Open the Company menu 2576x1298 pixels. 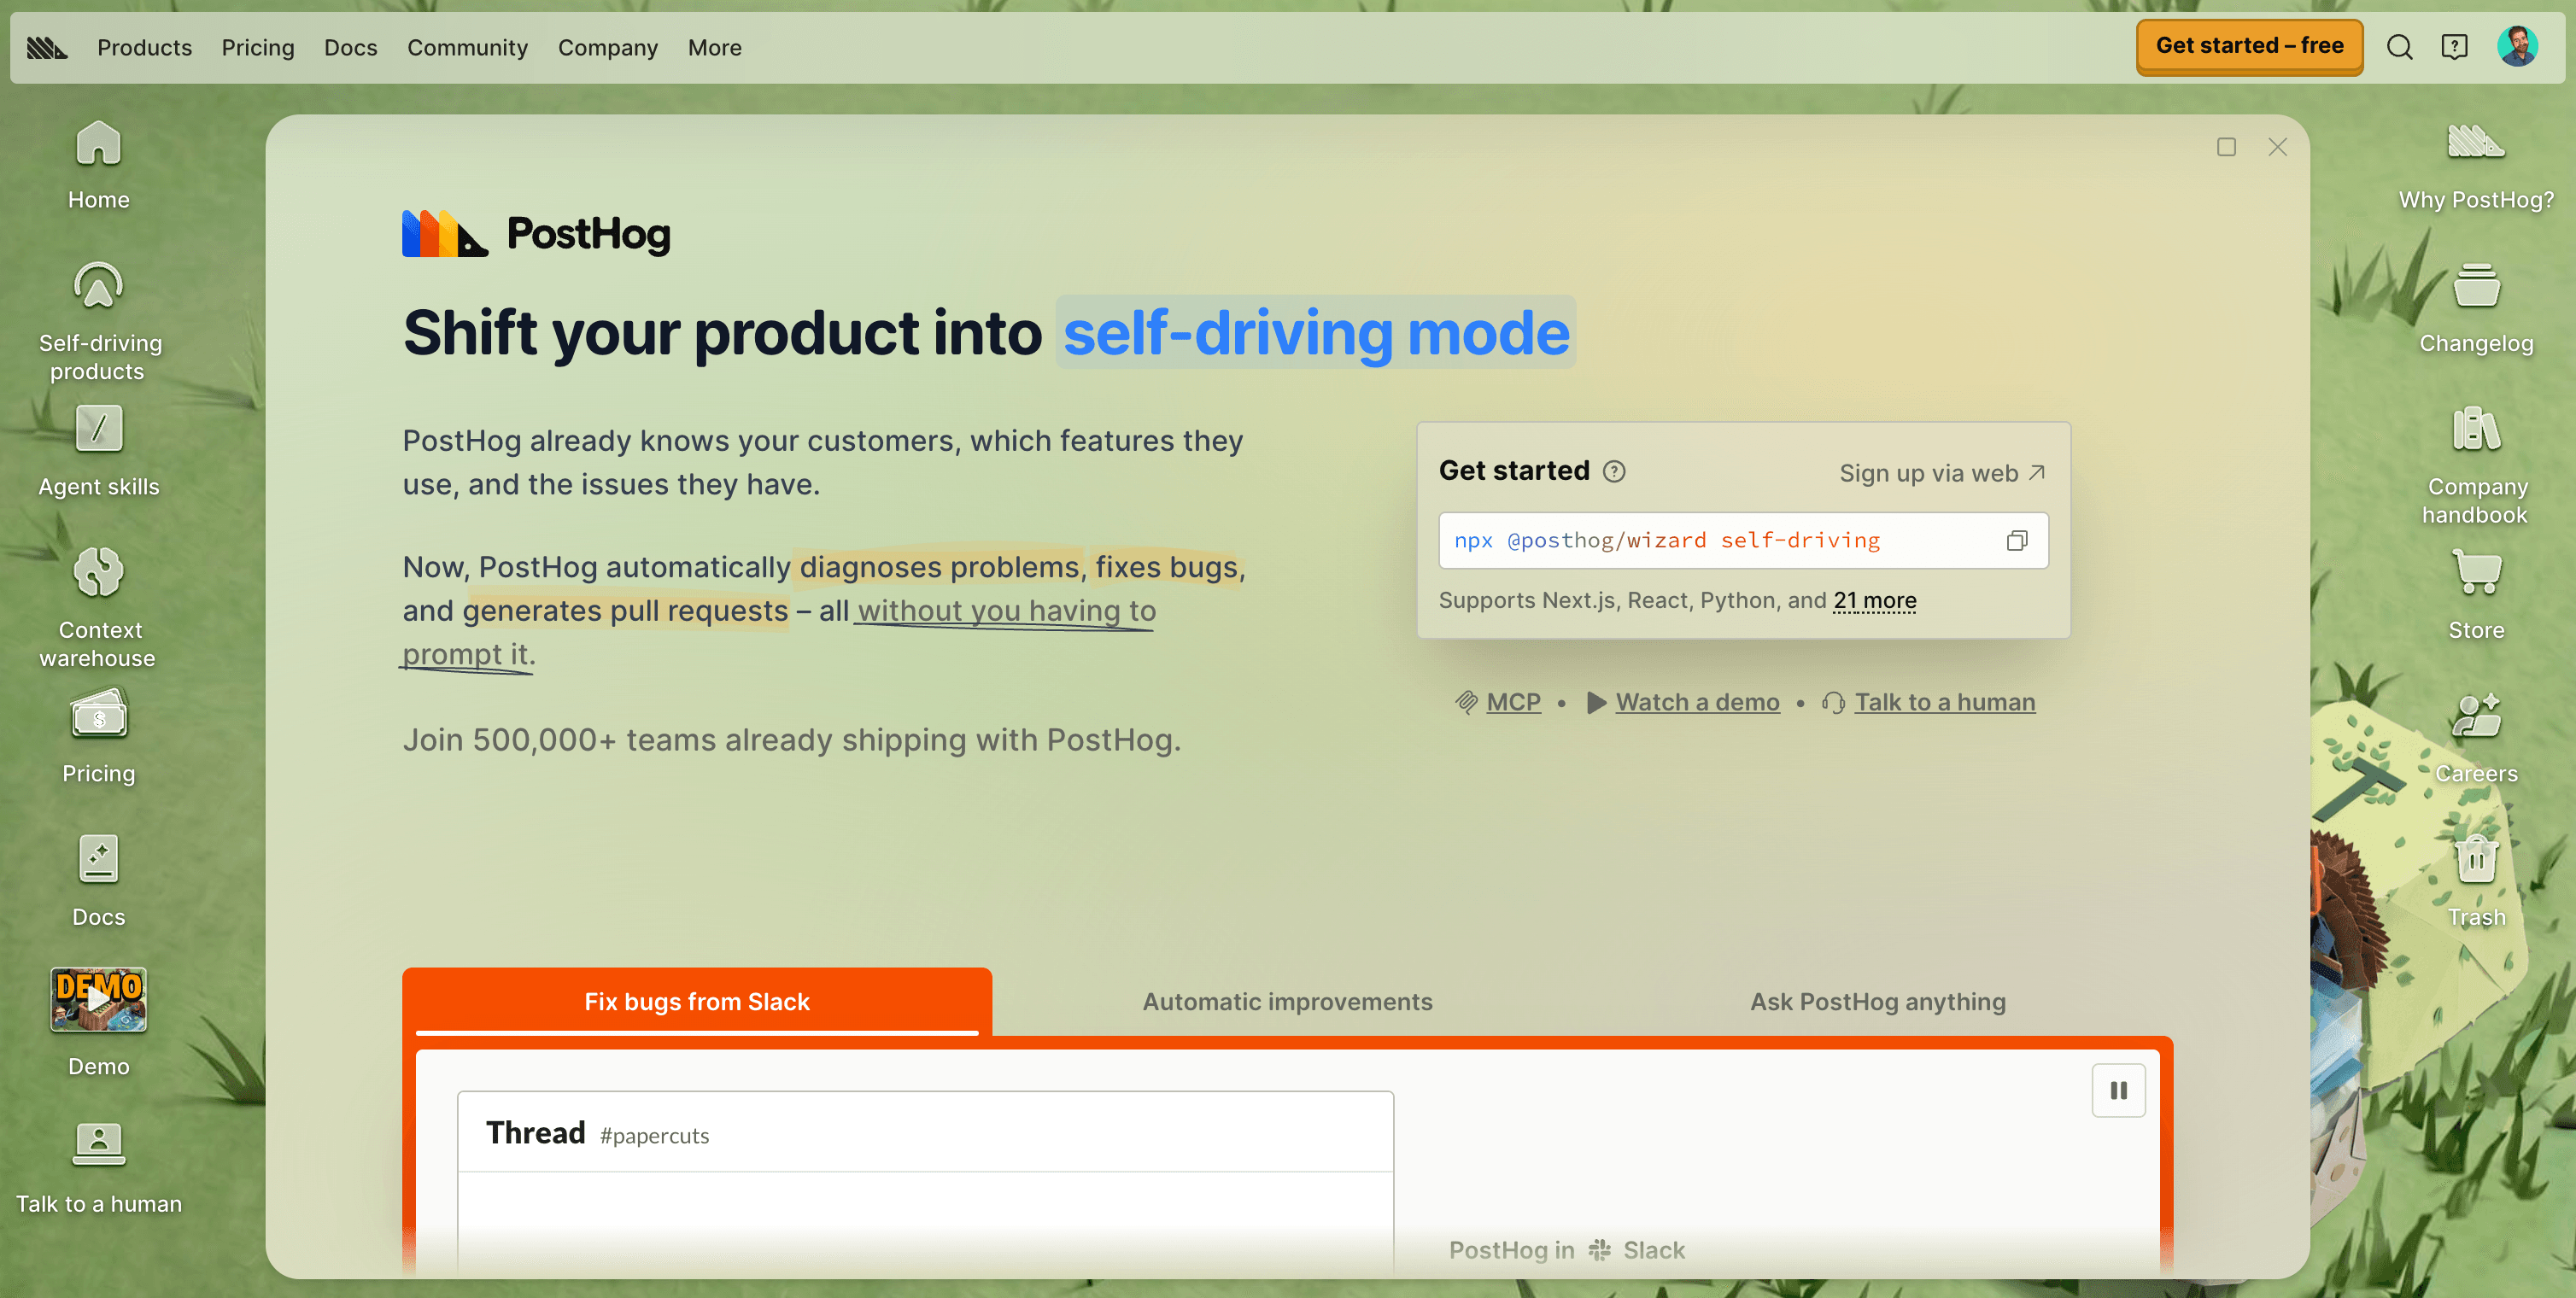[607, 47]
